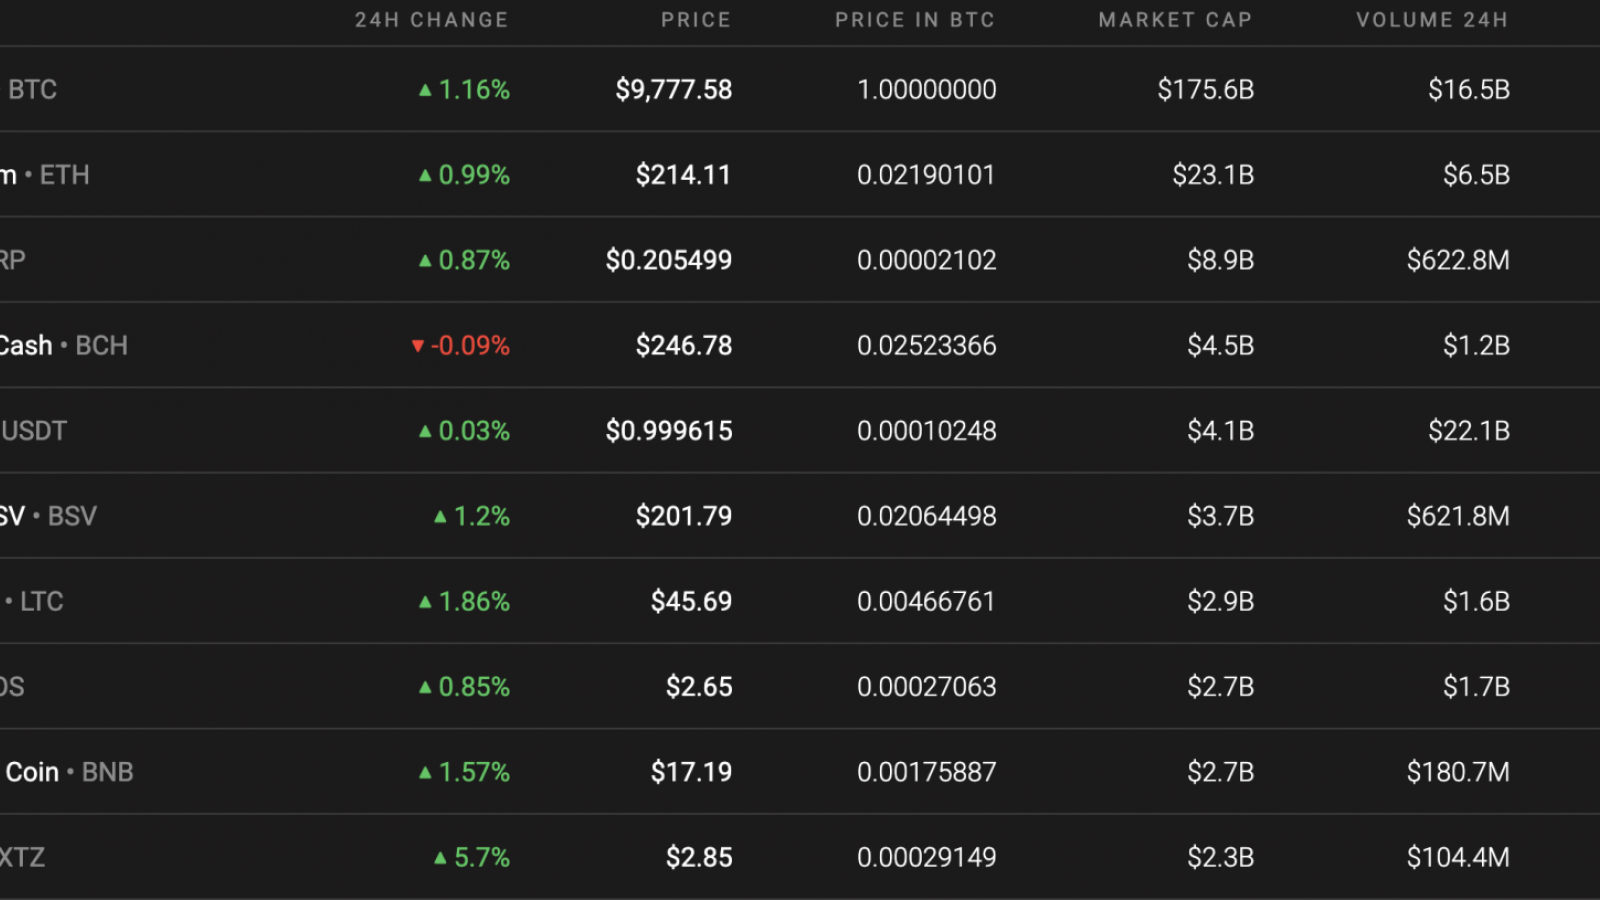Viewport: 1600px width, 900px height.
Task: Select the BCH price $246.78
Action: [x=684, y=346]
